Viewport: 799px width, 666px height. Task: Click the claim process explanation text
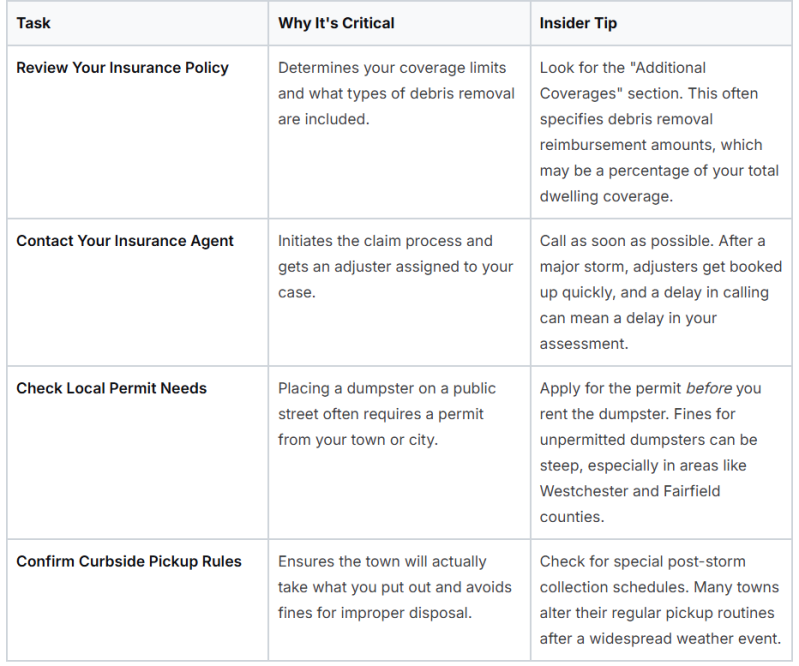tap(395, 267)
